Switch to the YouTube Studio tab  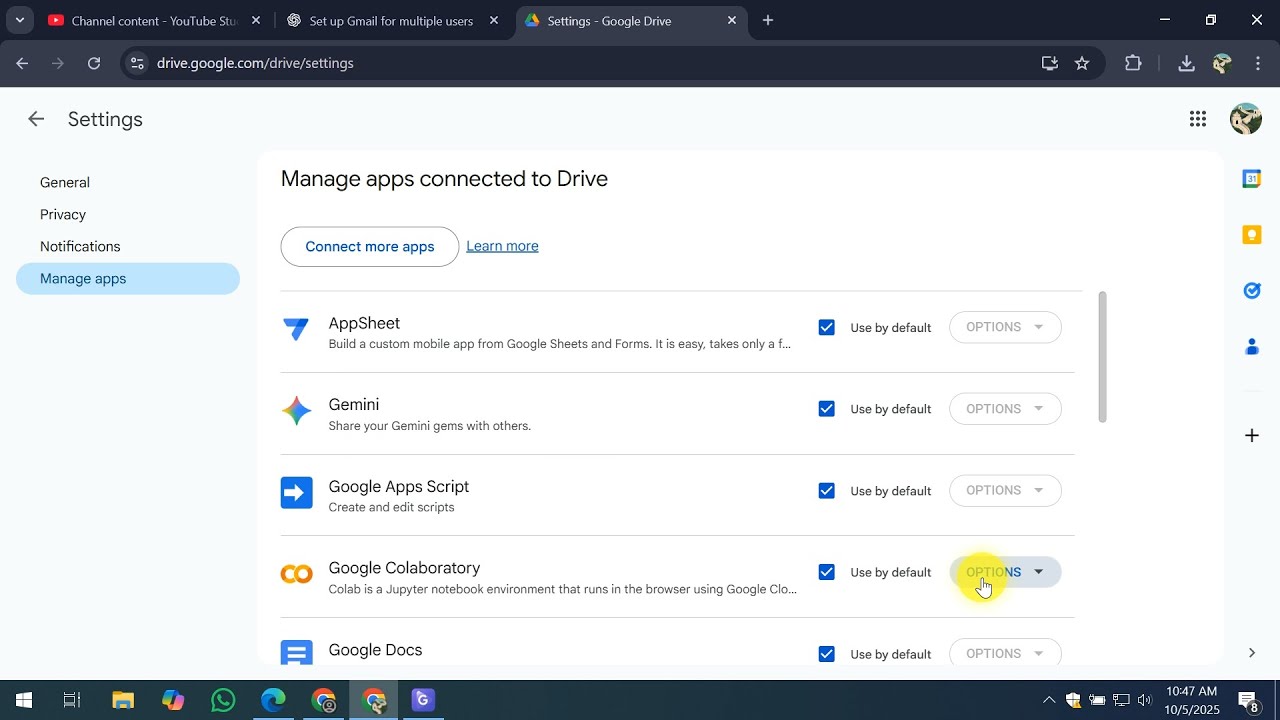[153, 20]
